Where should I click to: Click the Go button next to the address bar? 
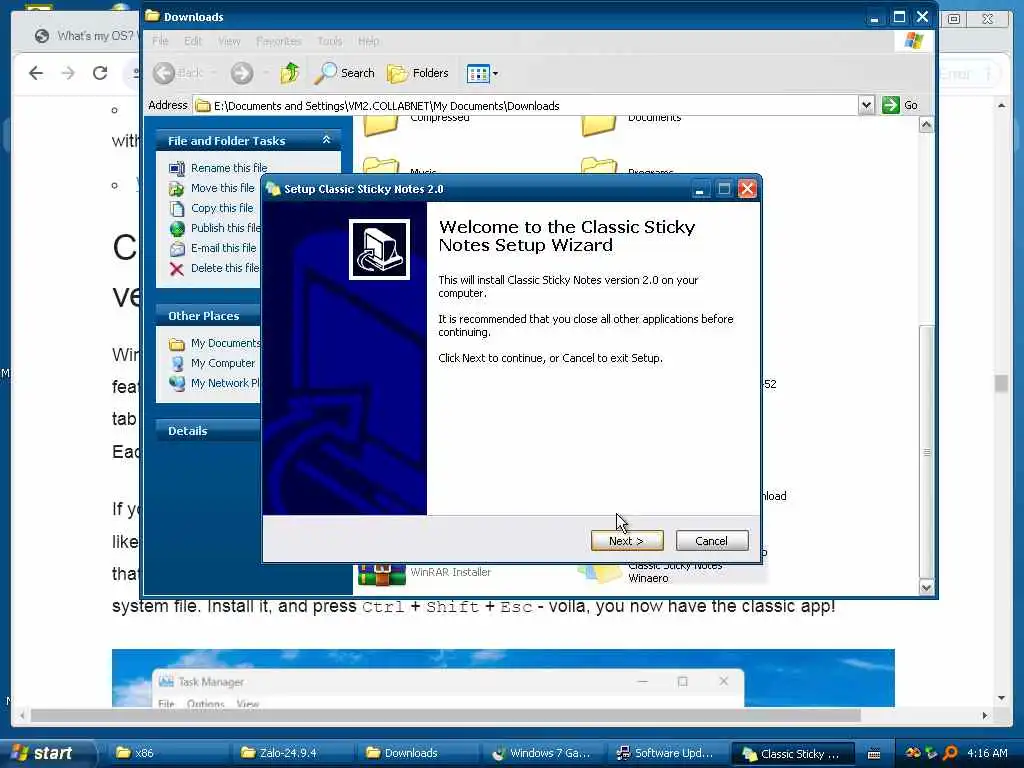[900, 105]
